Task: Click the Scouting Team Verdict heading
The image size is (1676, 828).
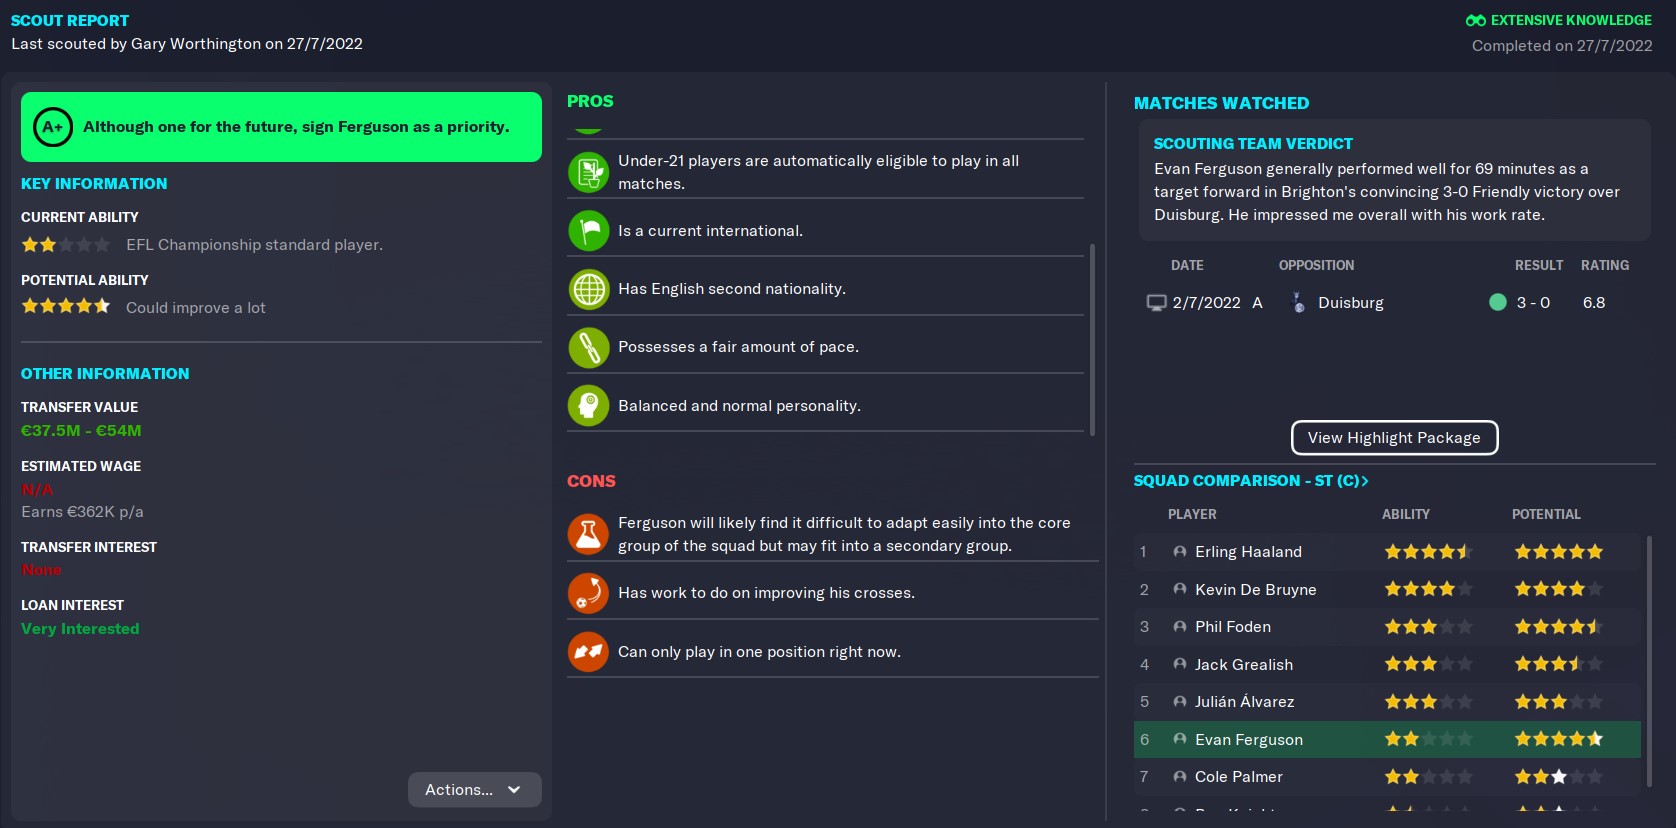Action: pyautogui.click(x=1252, y=144)
